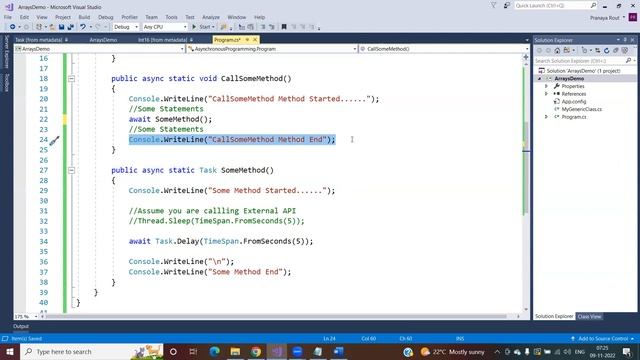The image size is (640, 360).
Task: Open the File menu
Action: [x=8, y=17]
